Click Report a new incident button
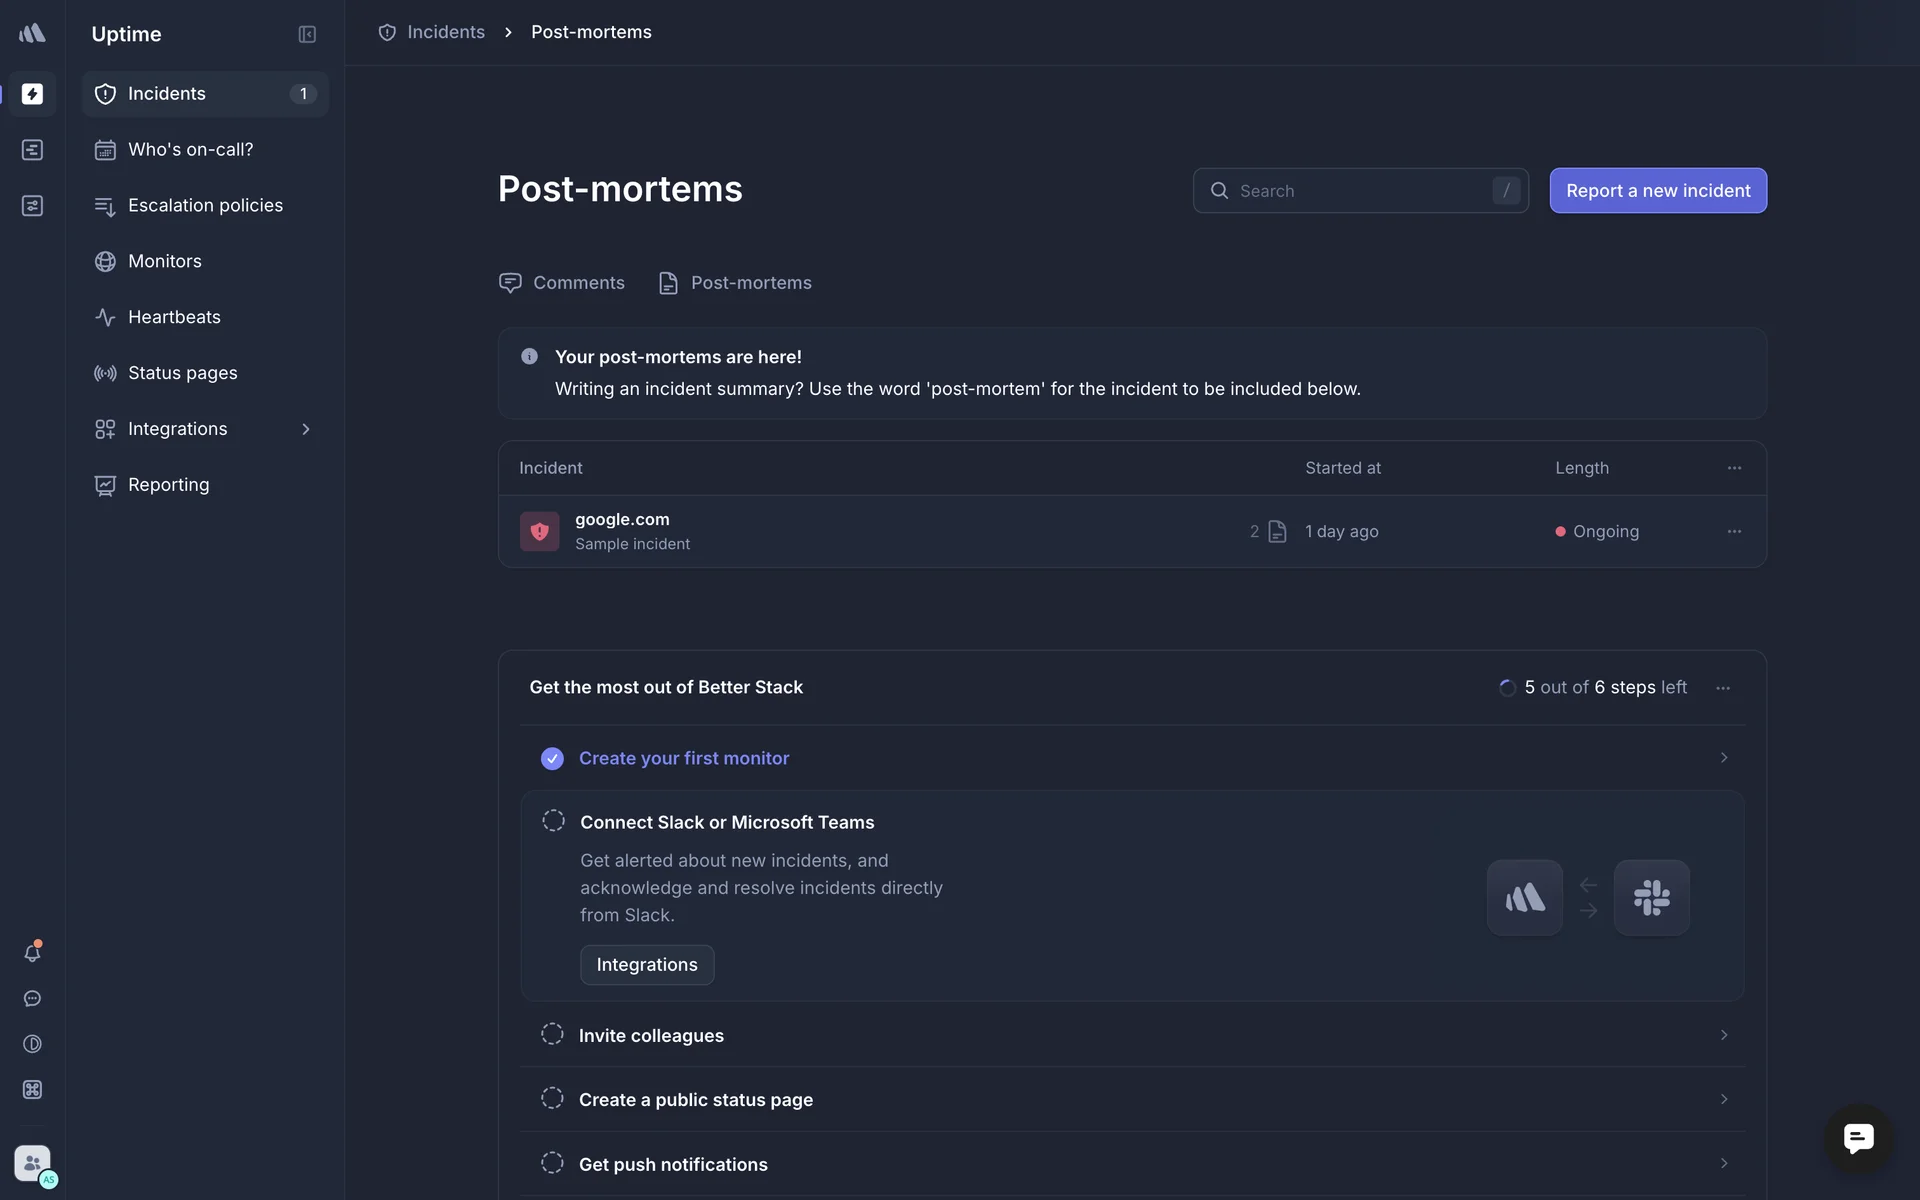Screen dimensions: 1920x1200 coord(1657,190)
